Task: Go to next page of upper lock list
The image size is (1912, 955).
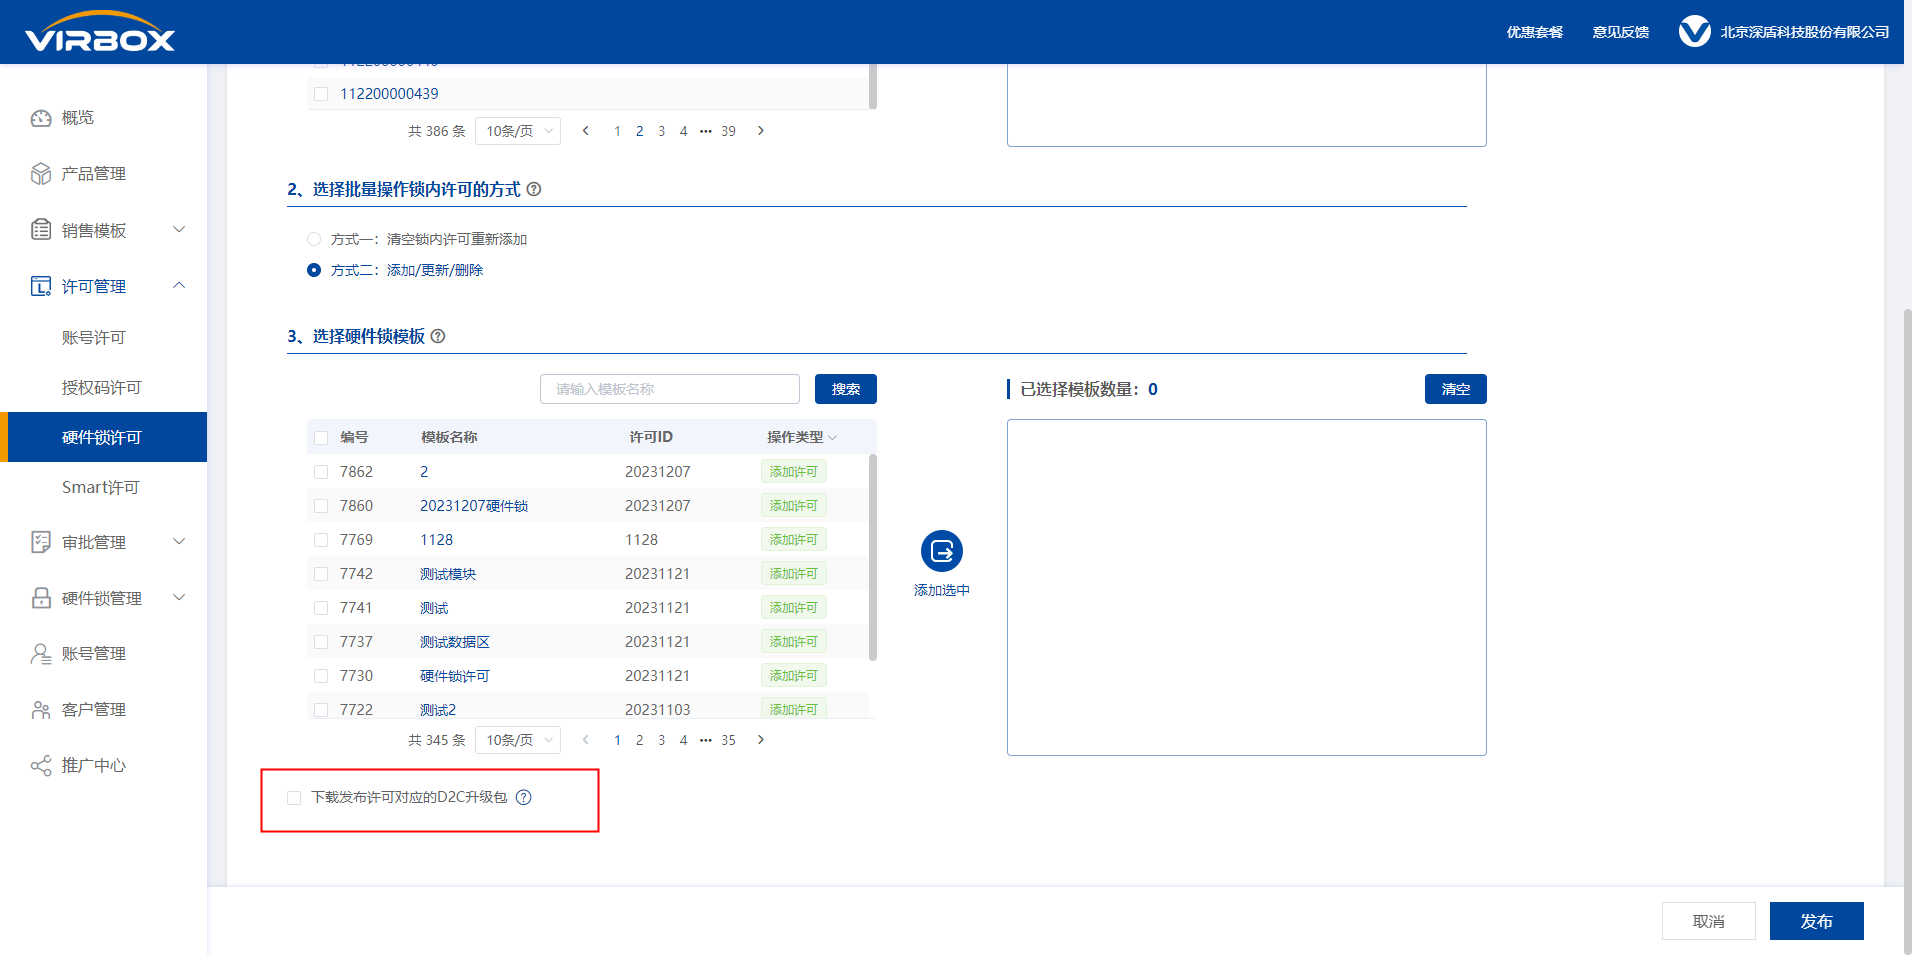Action: (x=761, y=131)
